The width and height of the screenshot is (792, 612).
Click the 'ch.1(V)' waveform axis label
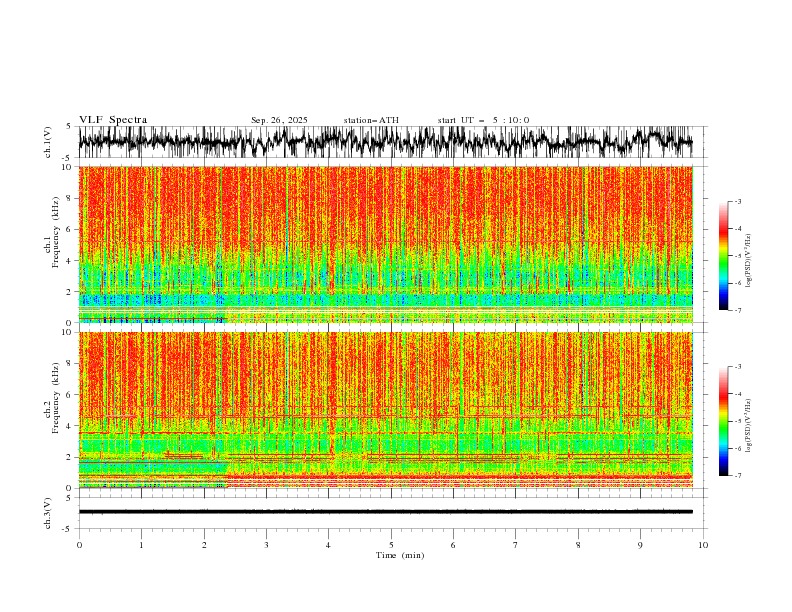pyautogui.click(x=48, y=142)
